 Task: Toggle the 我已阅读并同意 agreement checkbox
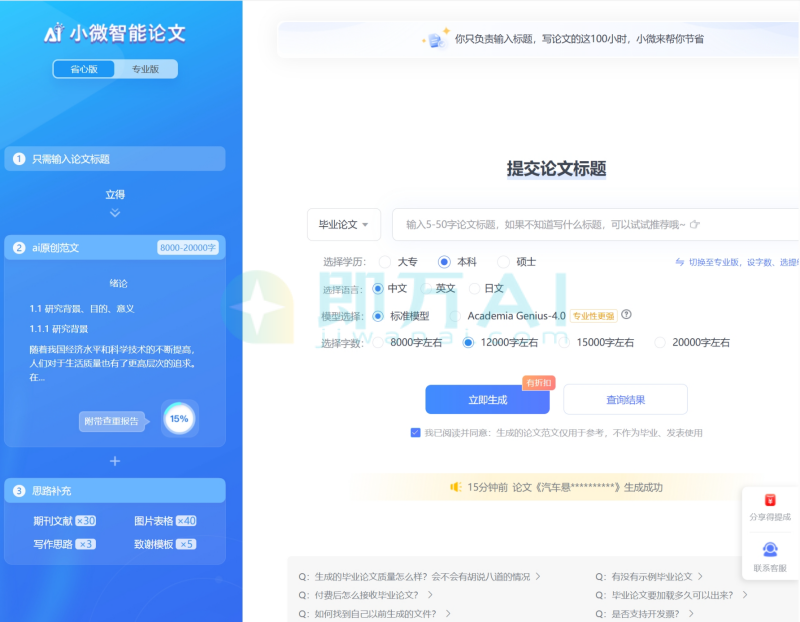click(414, 432)
